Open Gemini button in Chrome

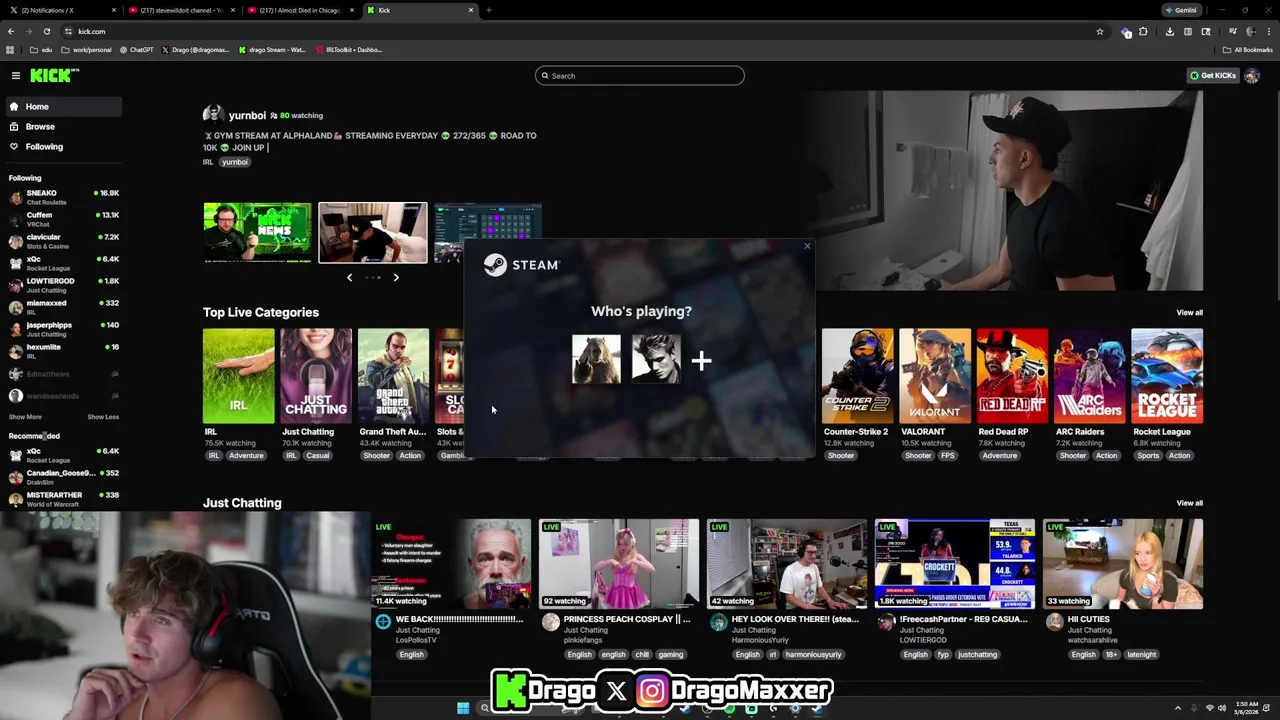click(1181, 10)
